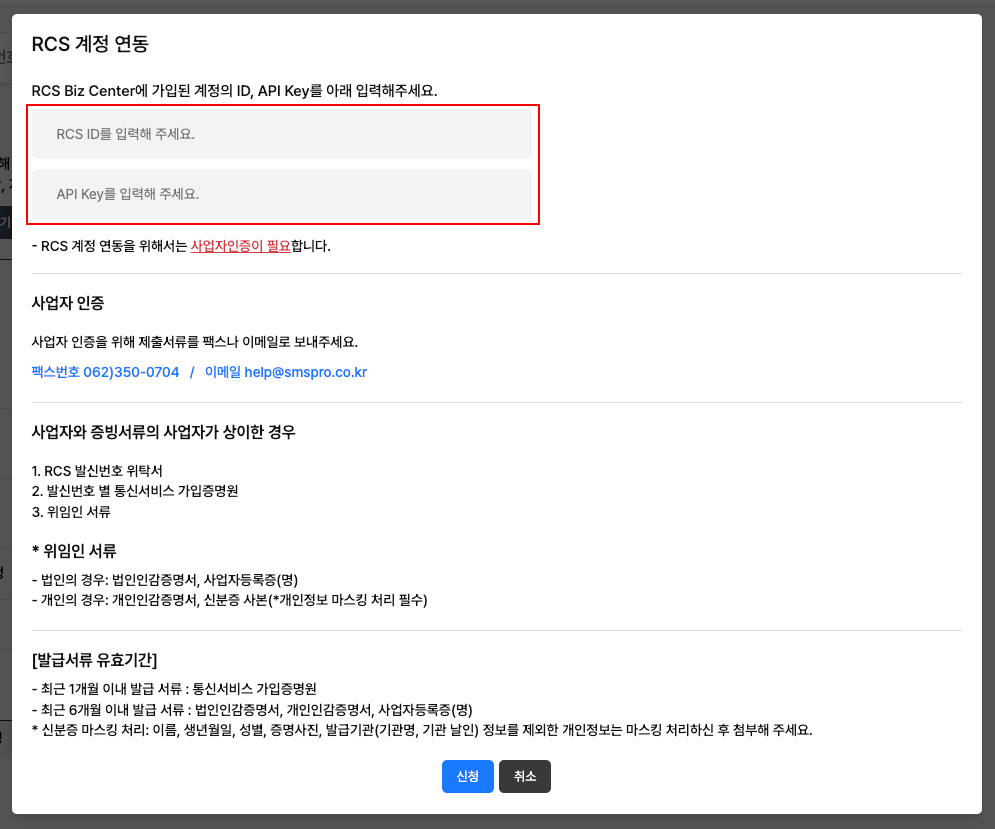
Task: Select the 사업자 인증 section heading
Action: point(68,302)
